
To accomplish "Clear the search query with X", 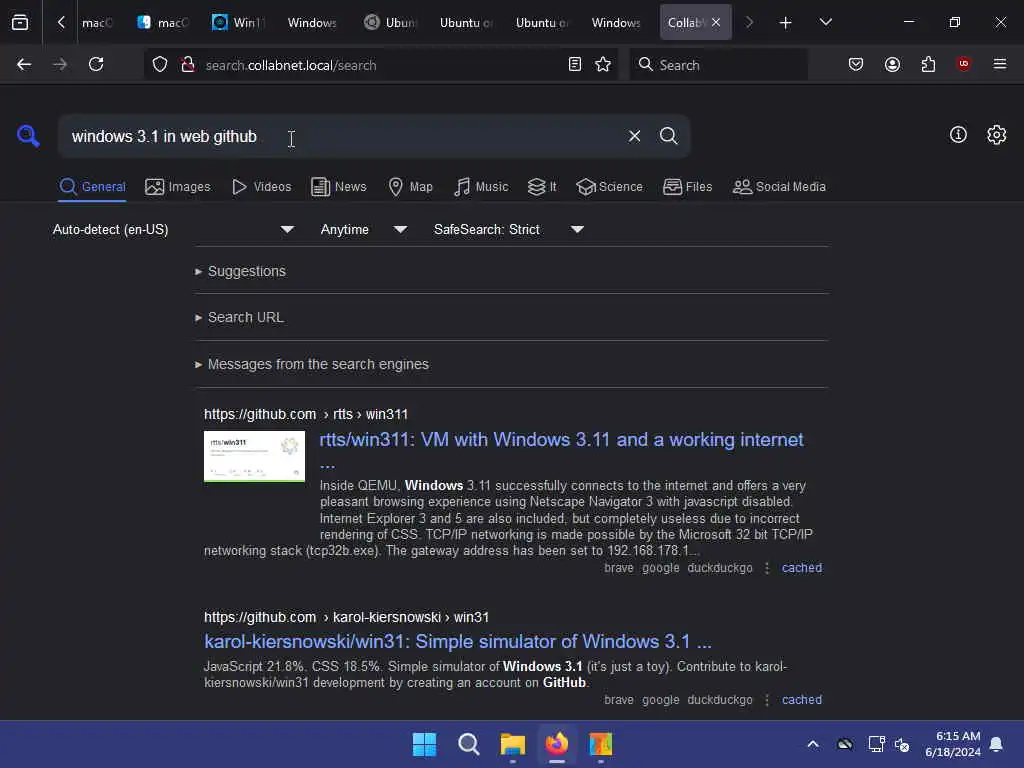I will click(x=634, y=136).
